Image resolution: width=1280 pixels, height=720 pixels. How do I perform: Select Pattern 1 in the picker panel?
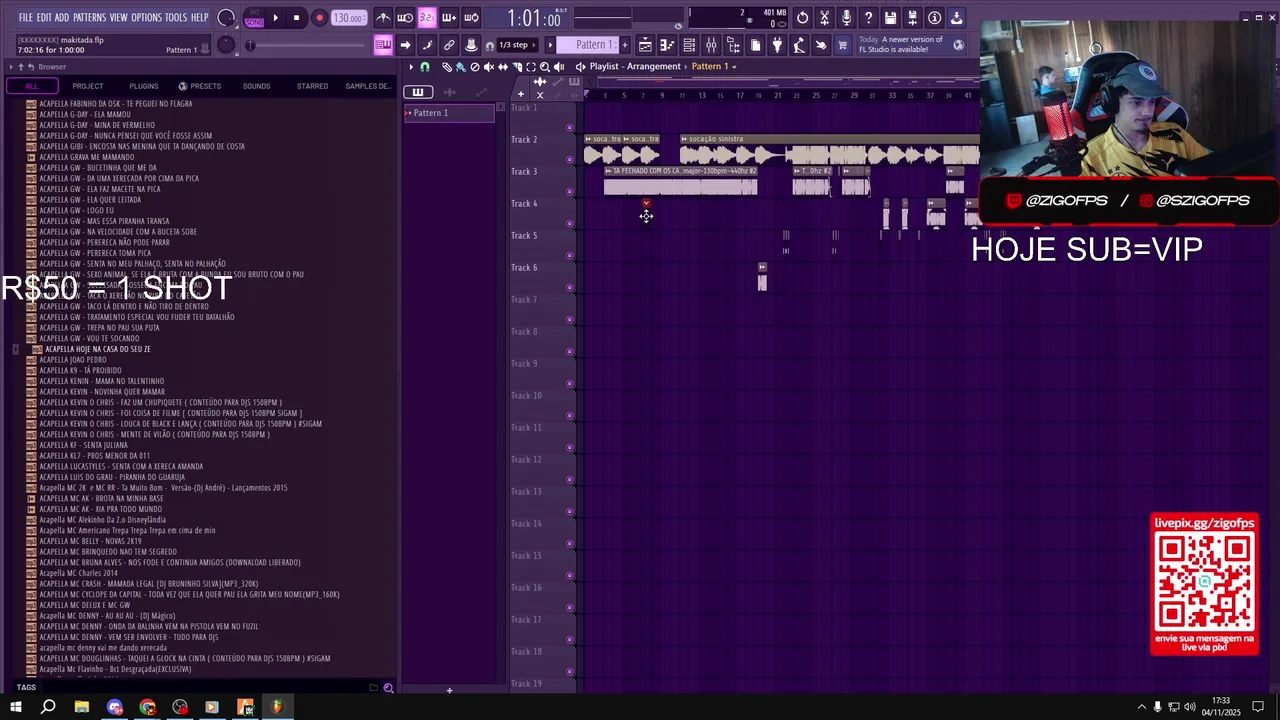(449, 113)
